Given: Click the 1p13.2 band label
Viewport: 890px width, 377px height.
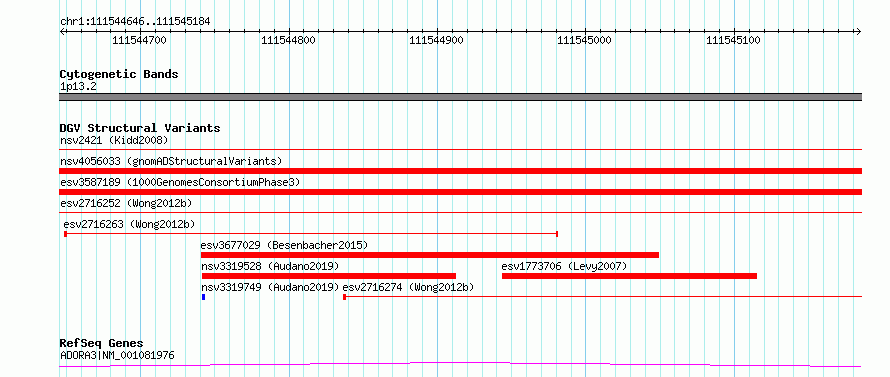Looking at the screenshot, I should tap(78, 87).
